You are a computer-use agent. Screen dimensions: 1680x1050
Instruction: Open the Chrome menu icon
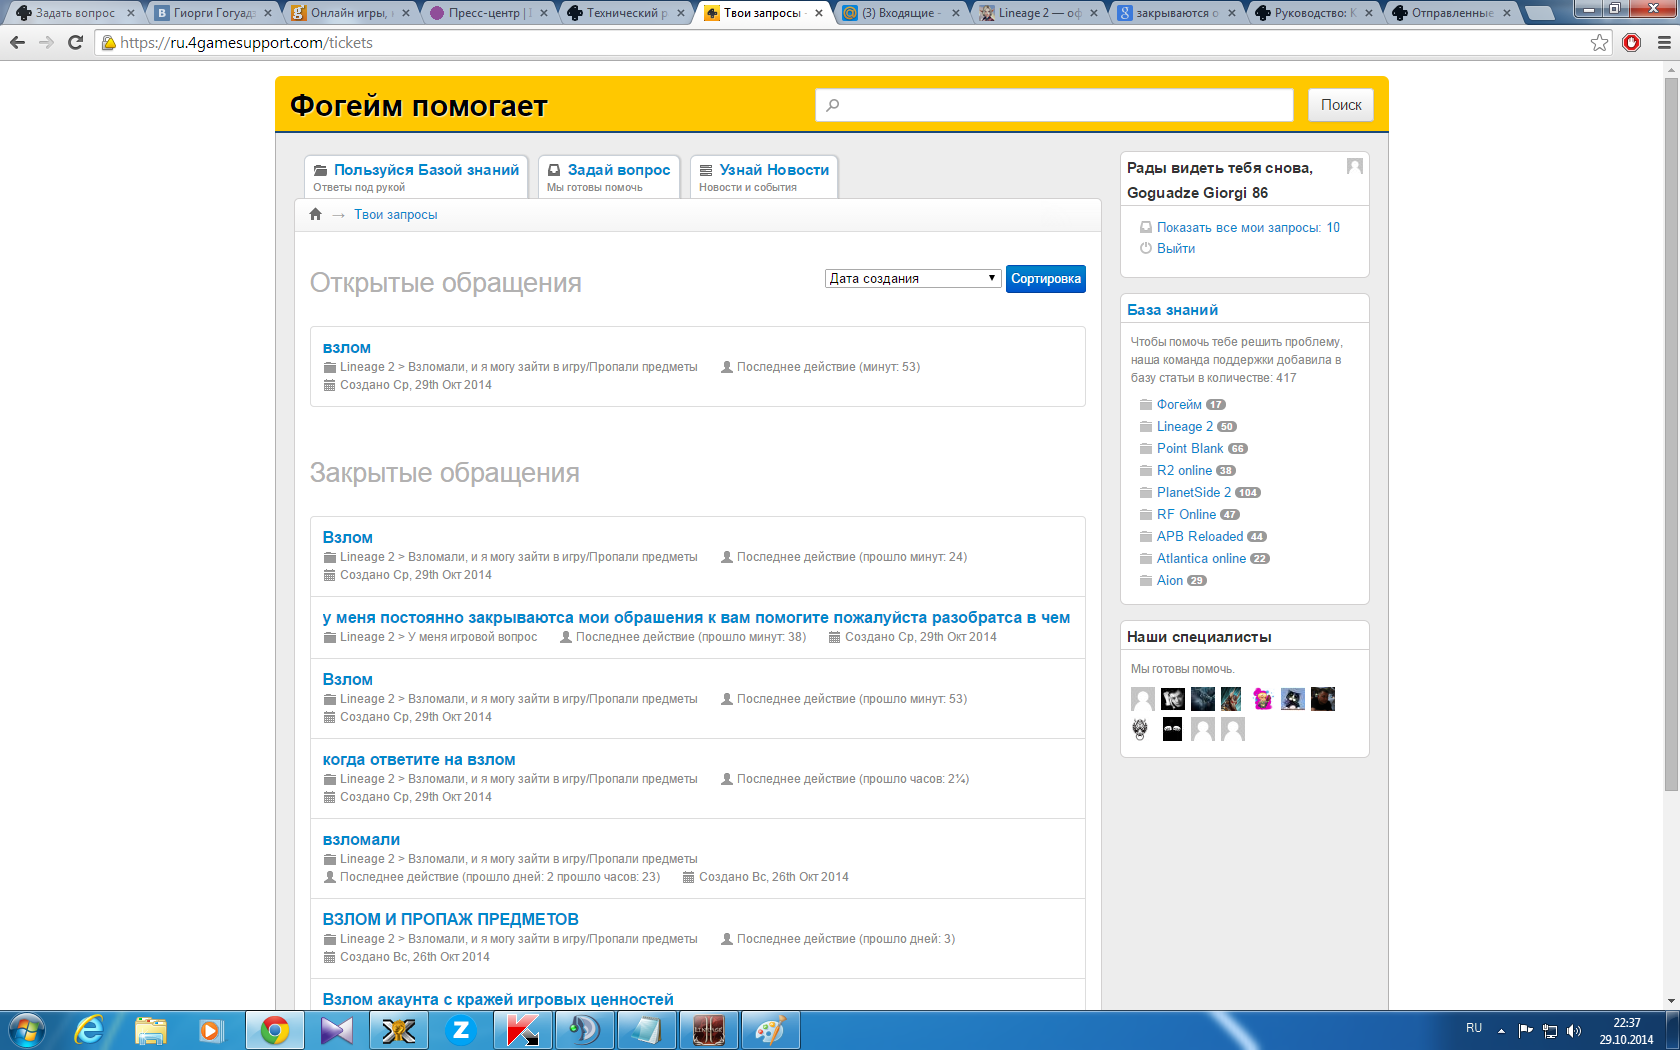coord(1664,43)
